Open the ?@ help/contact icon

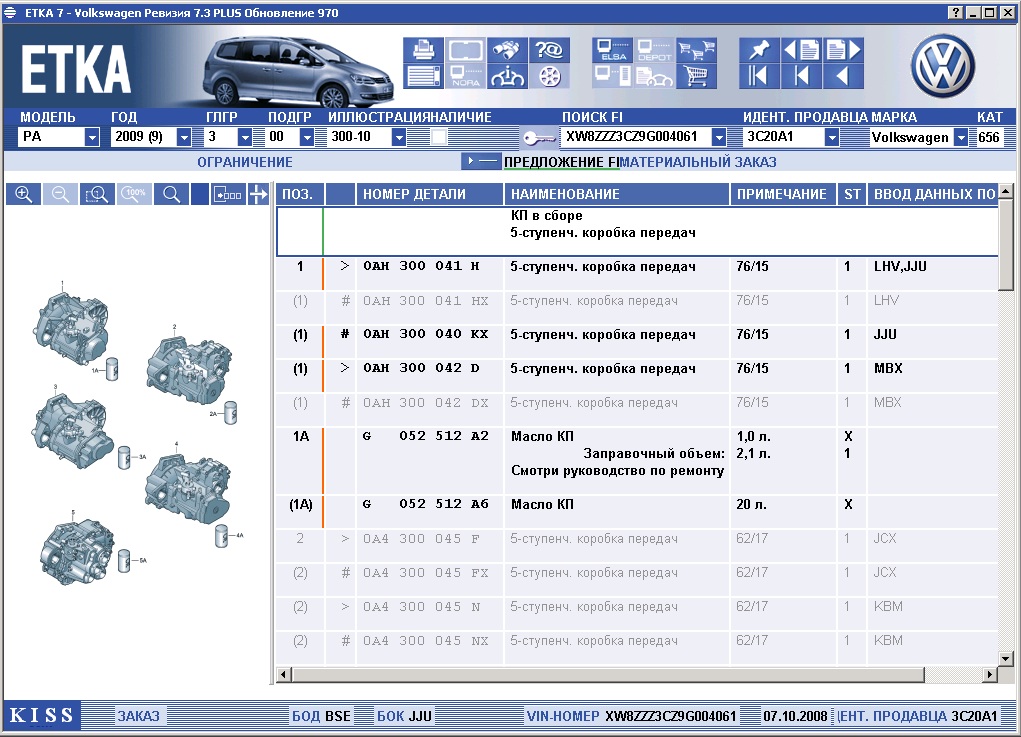click(x=550, y=50)
